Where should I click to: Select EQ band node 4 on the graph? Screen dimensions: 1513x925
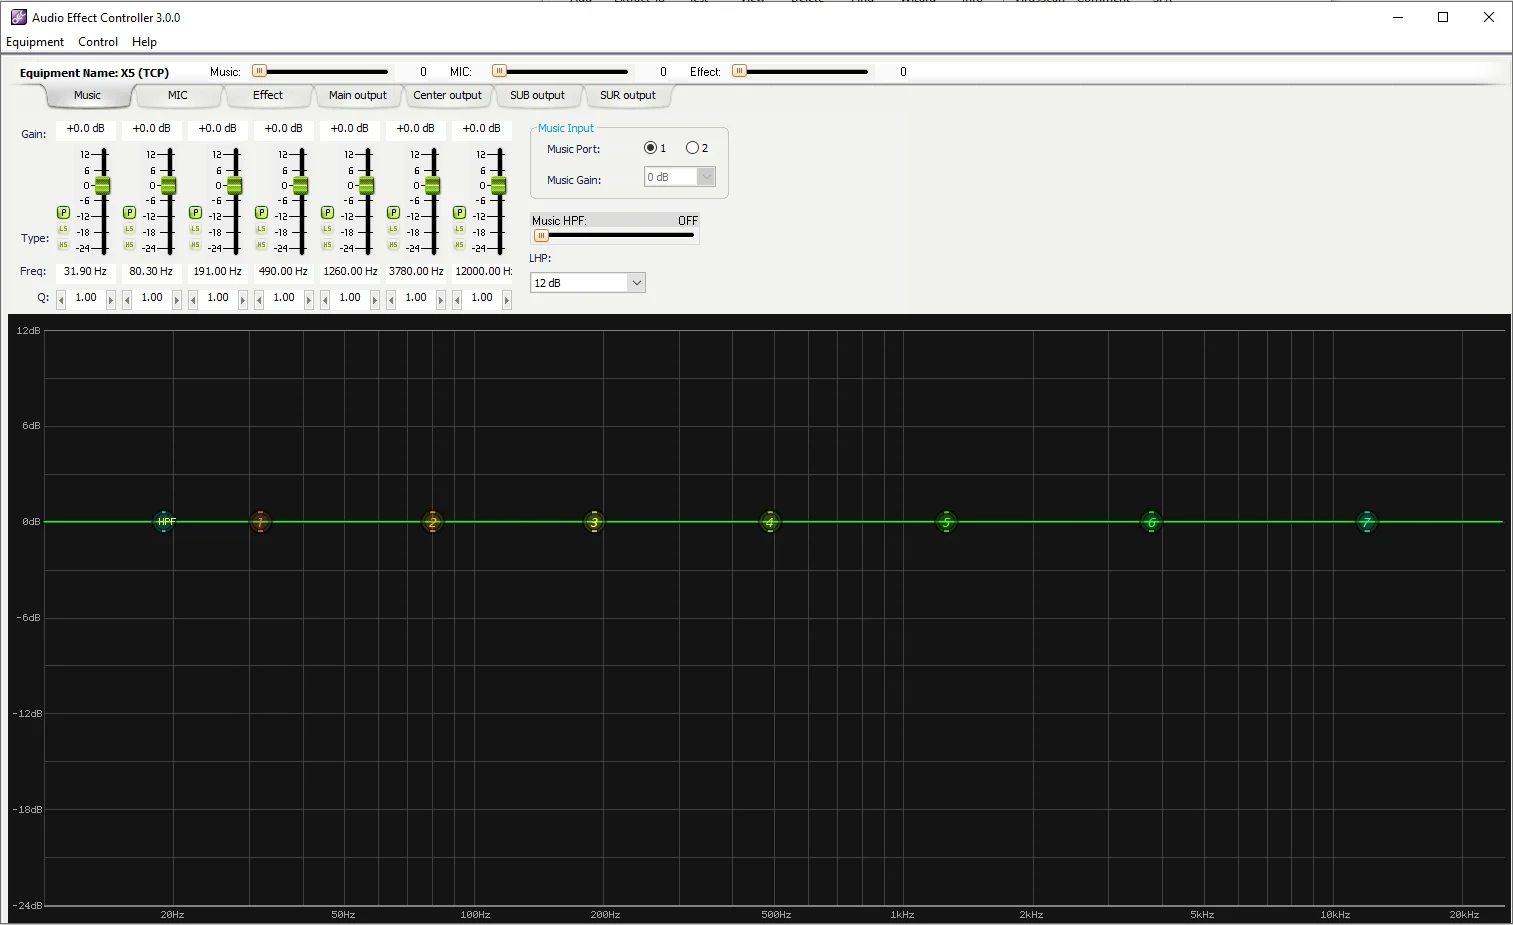click(769, 522)
